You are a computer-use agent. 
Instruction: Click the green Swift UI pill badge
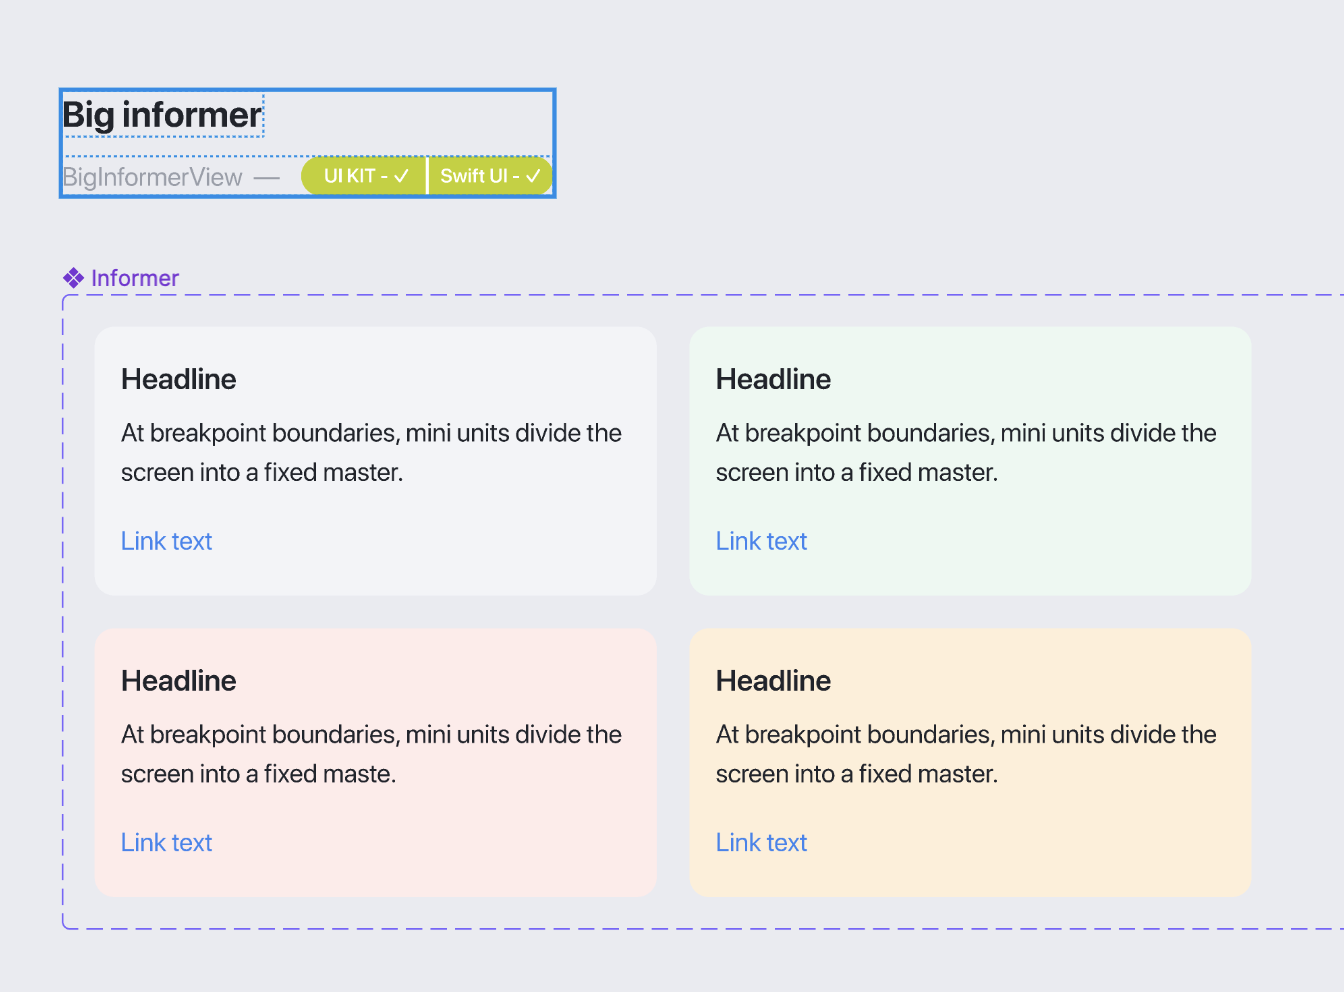(490, 175)
